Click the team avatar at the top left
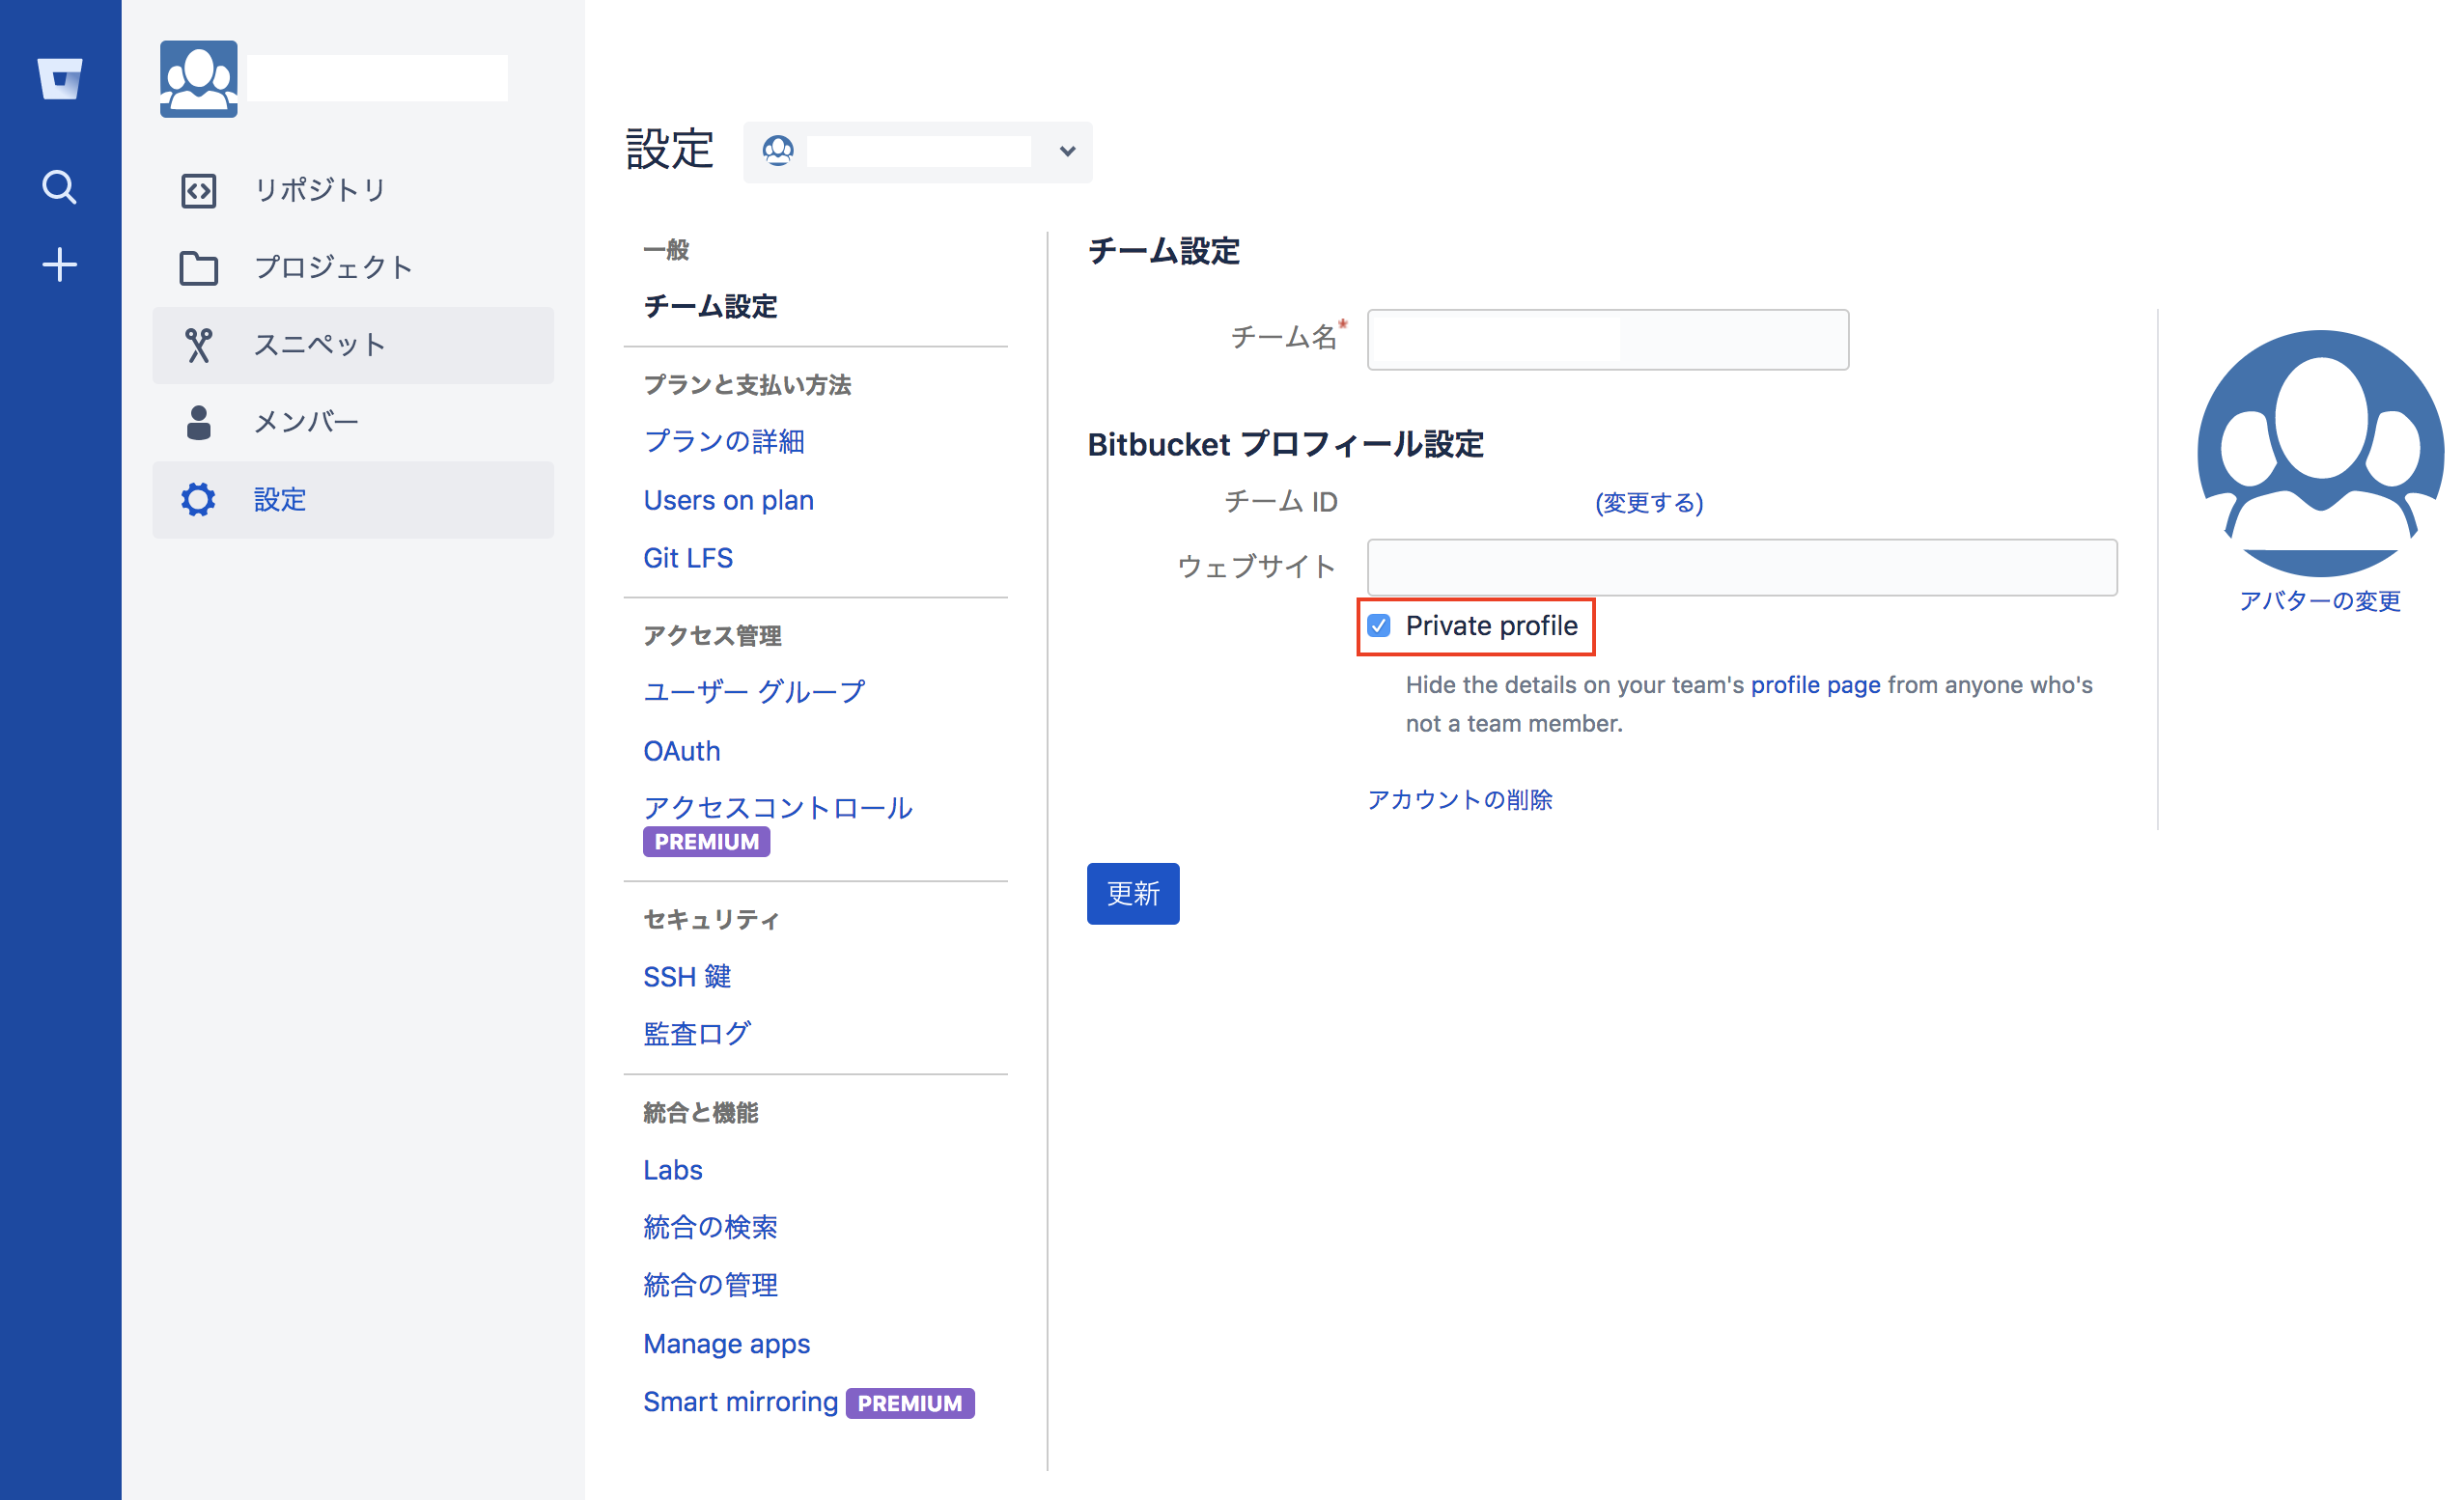Screen dimensions: 2464x1500 [x=198, y=78]
